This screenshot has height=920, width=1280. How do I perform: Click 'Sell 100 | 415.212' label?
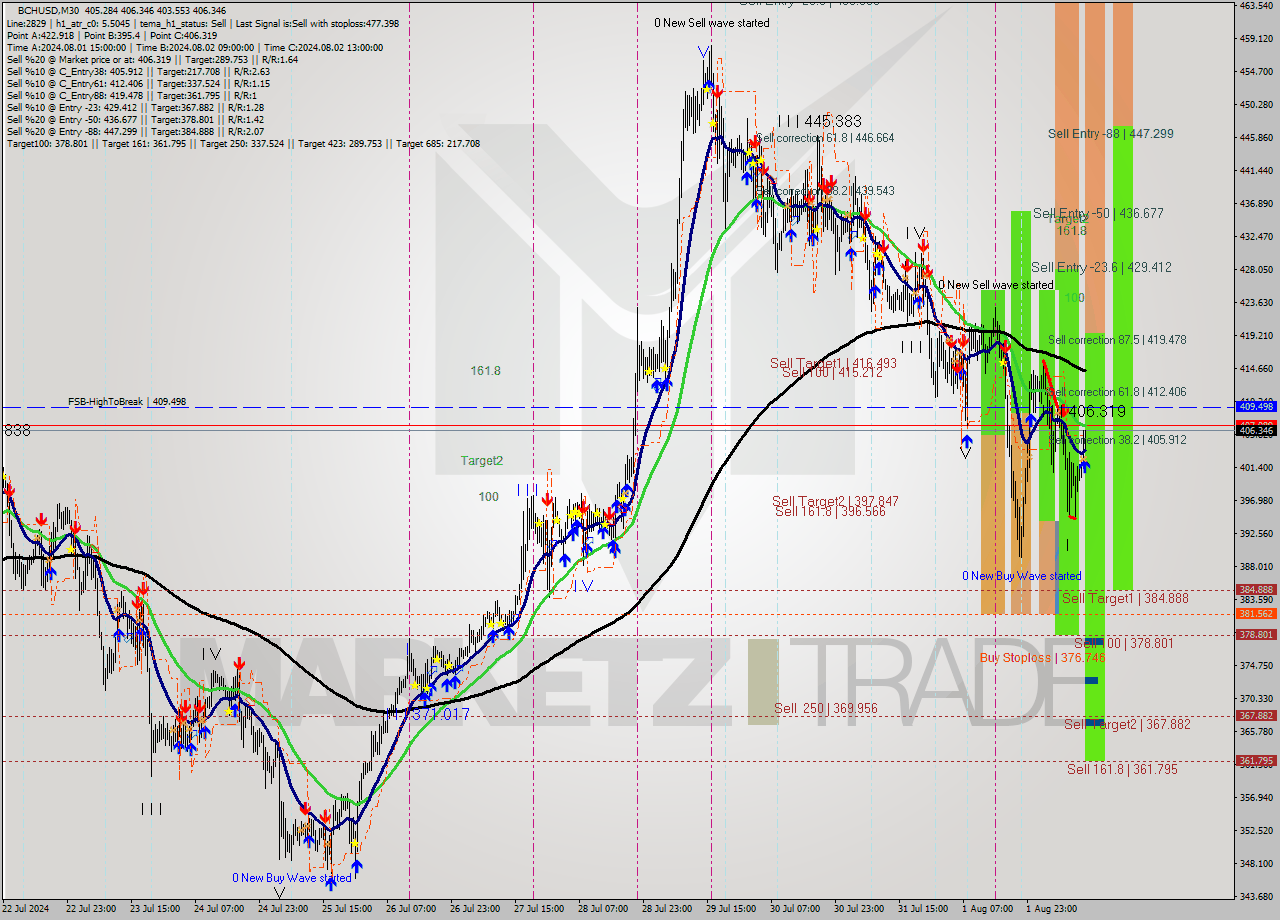tap(832, 373)
